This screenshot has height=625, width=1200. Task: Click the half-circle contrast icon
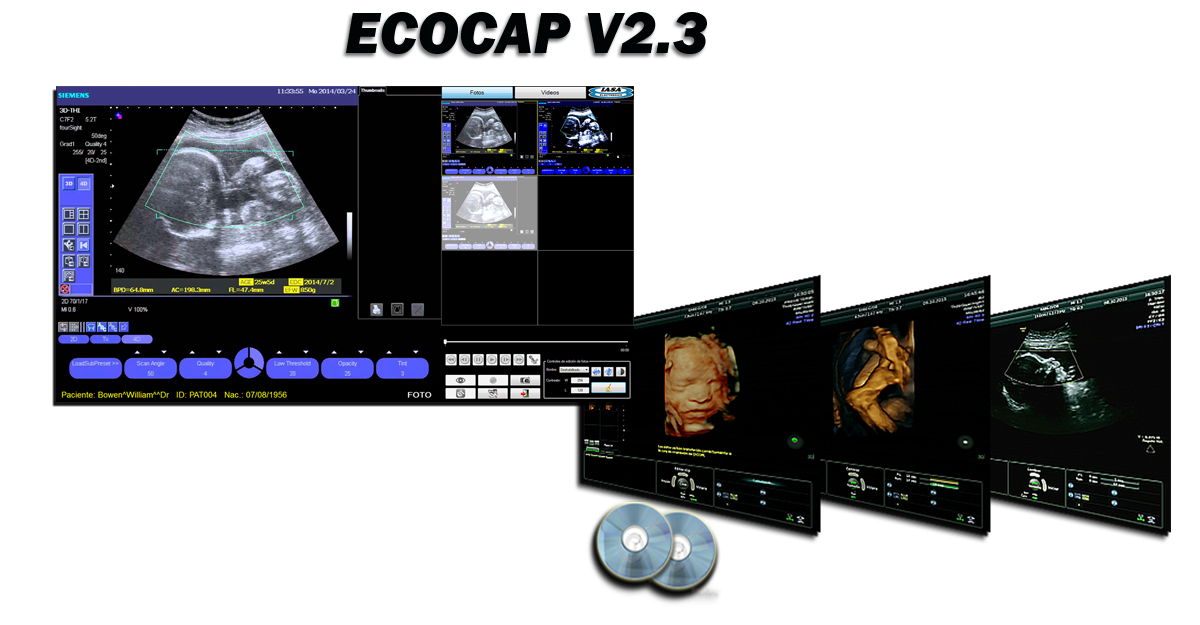pyautogui.click(x=621, y=371)
